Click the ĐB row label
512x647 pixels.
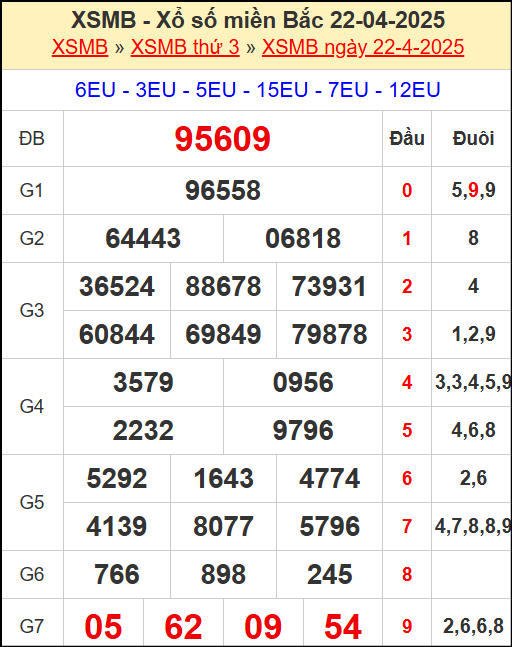tap(32, 138)
